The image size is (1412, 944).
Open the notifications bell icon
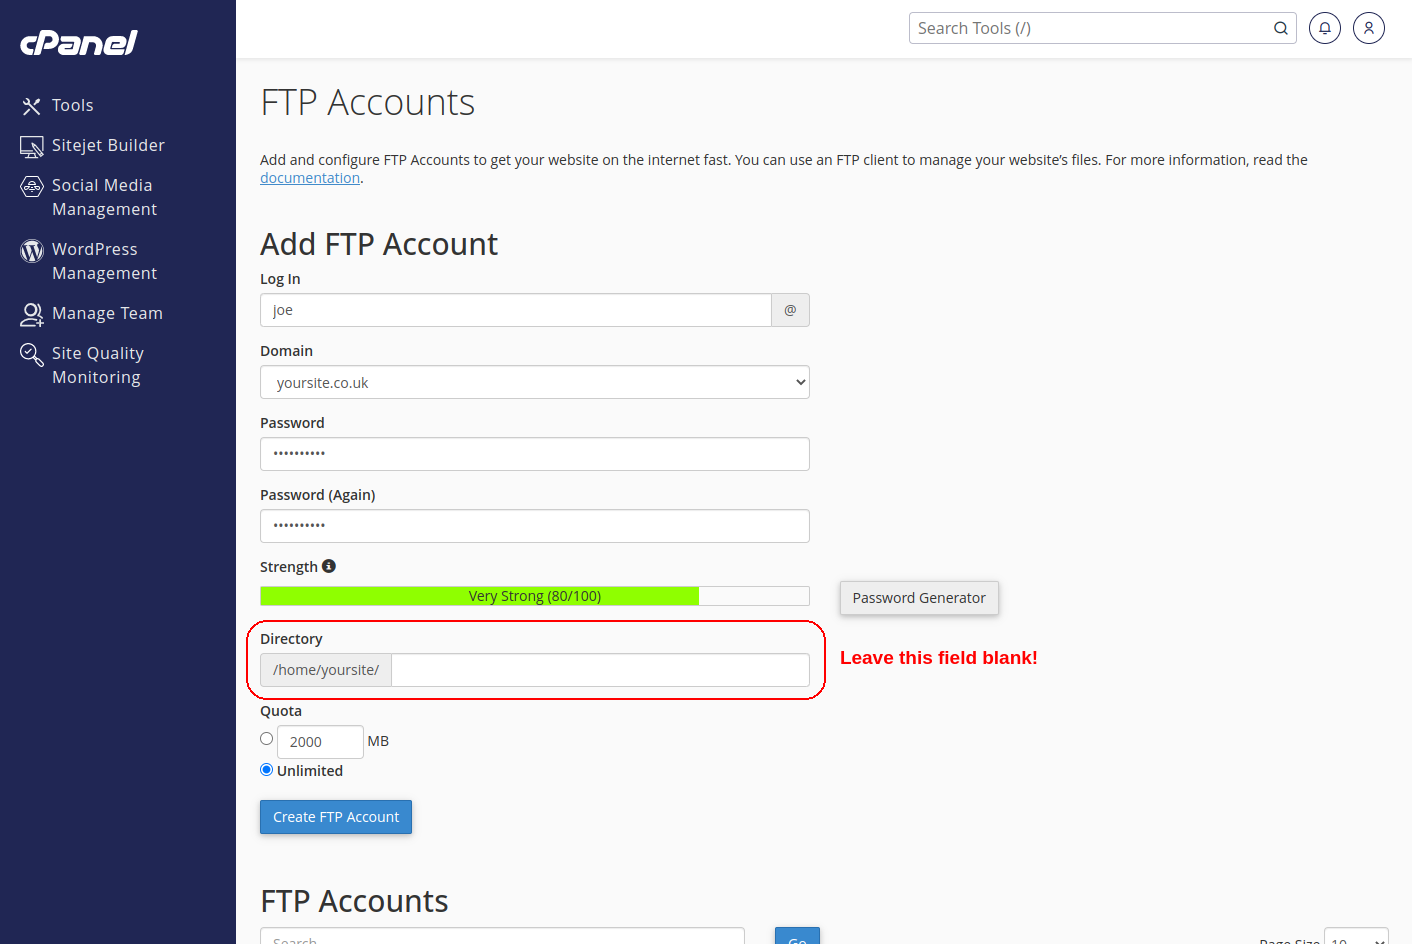(1324, 28)
